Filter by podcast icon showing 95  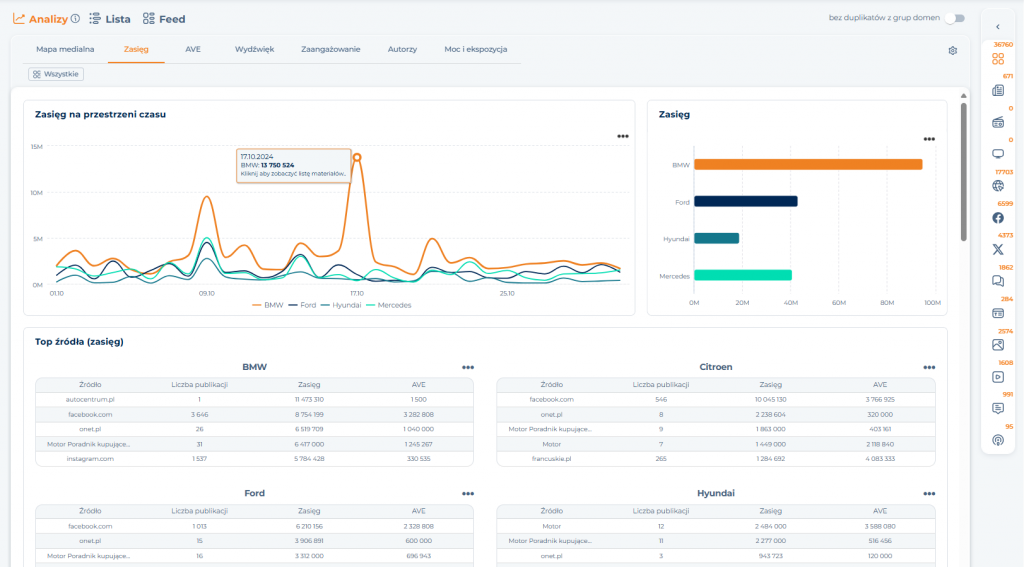(998, 440)
